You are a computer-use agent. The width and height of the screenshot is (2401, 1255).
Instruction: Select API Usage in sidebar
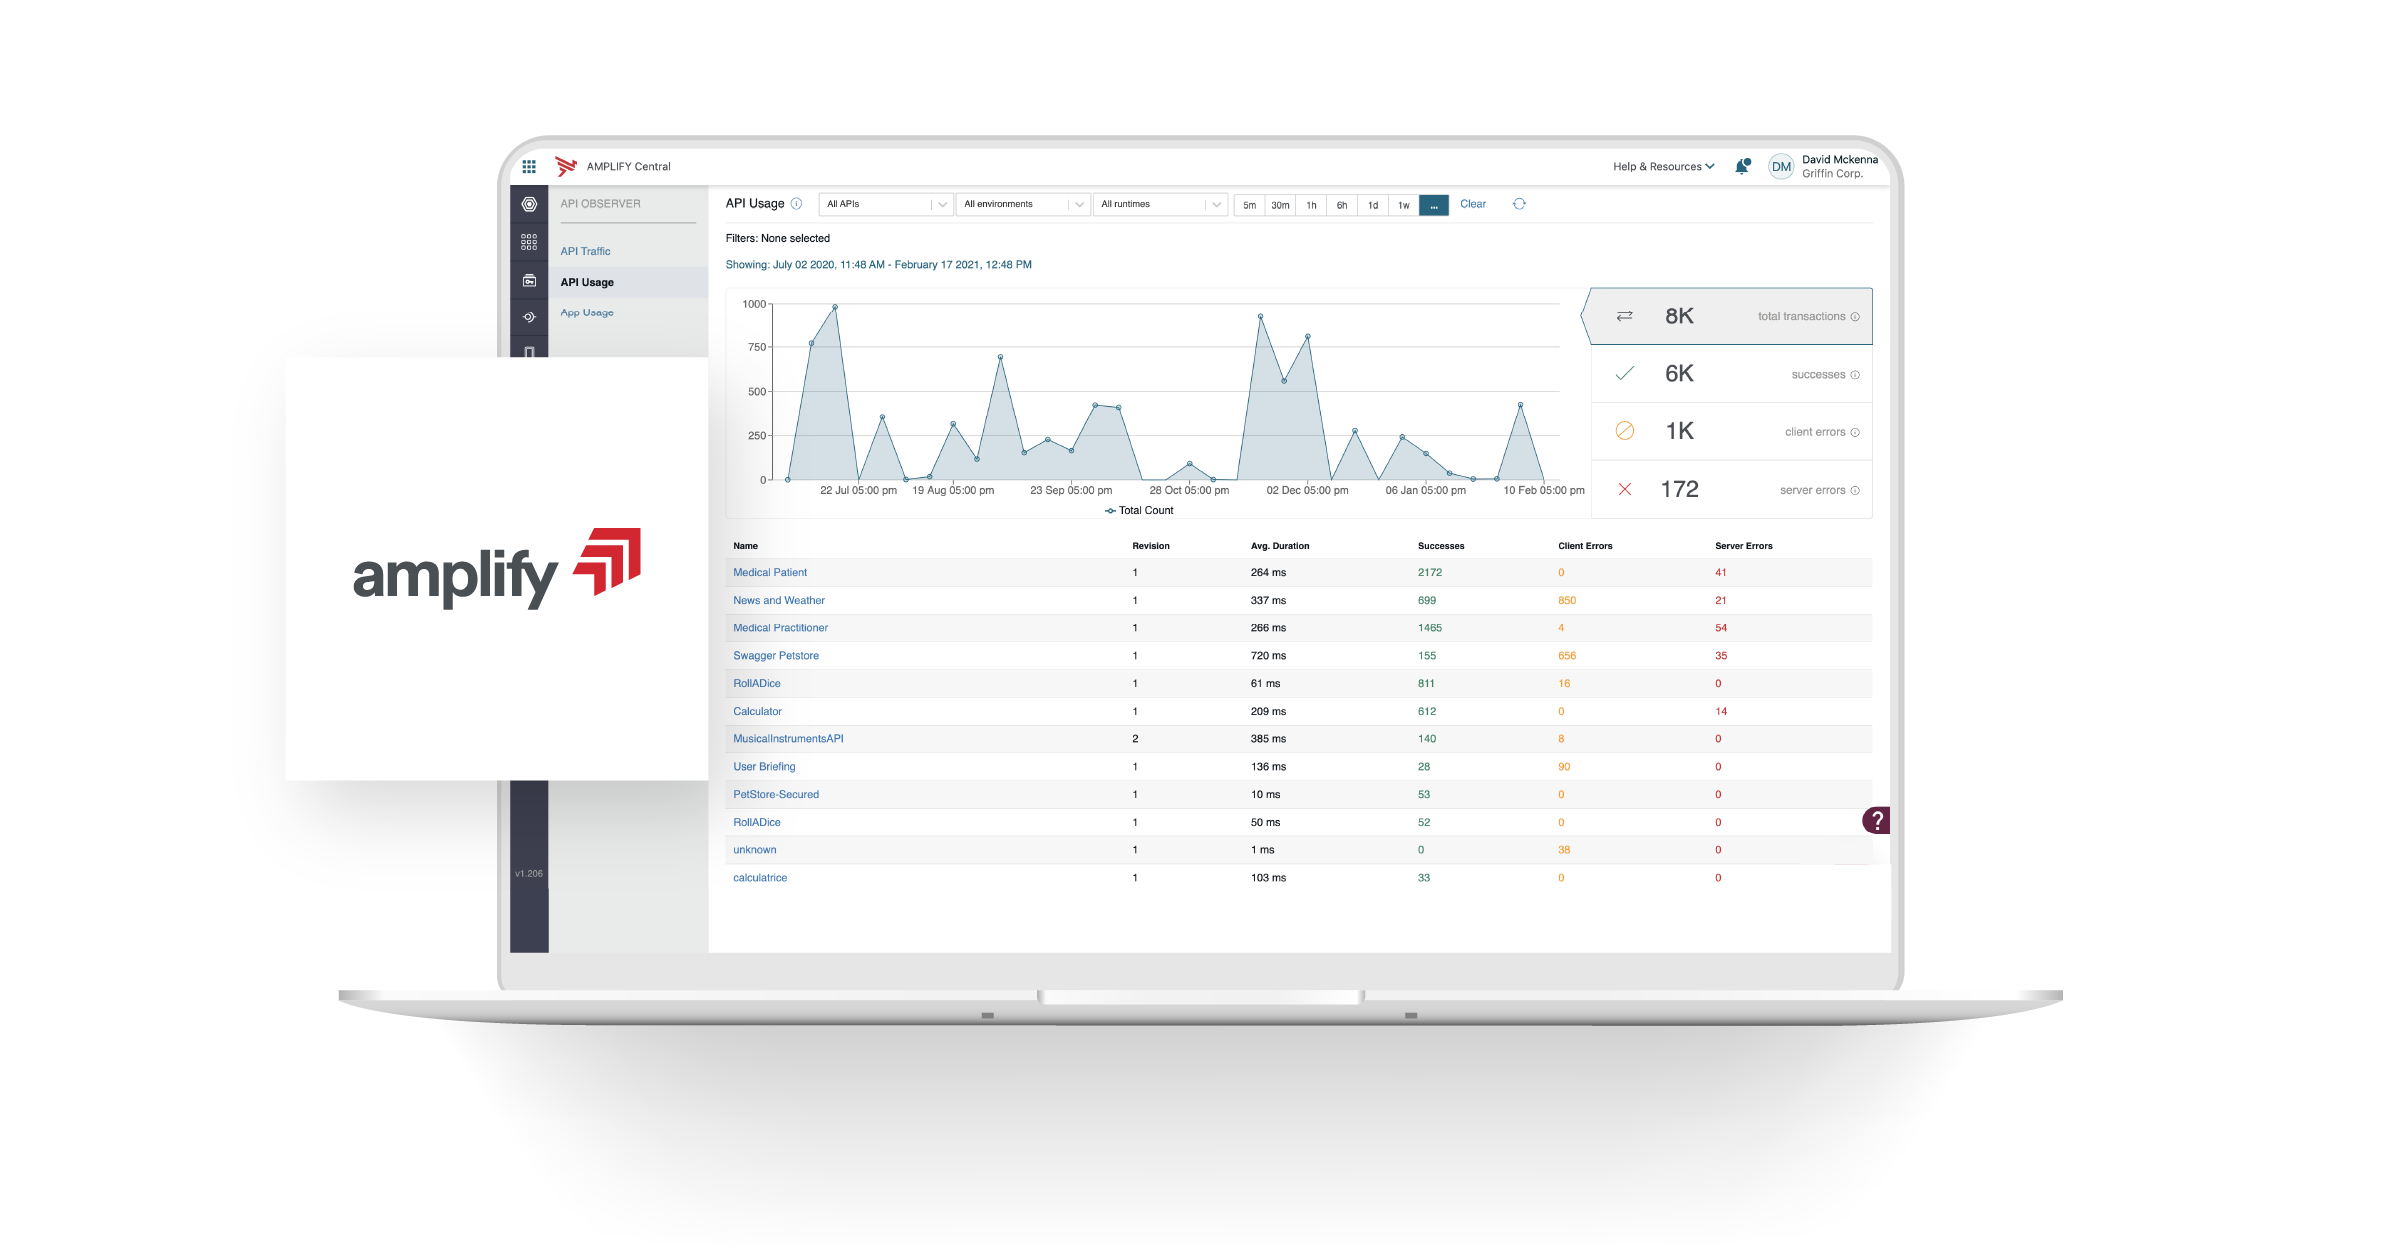(x=628, y=282)
